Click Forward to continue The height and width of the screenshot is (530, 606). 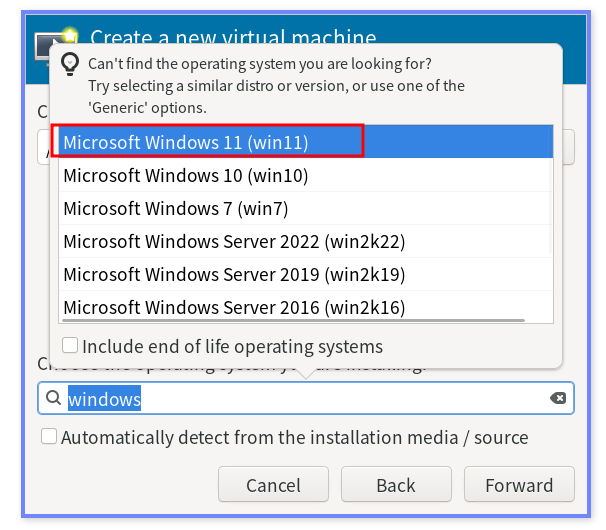click(x=519, y=485)
